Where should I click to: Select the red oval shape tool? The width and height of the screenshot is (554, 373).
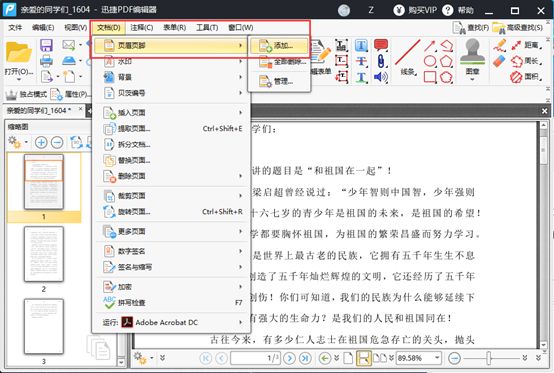click(x=430, y=61)
